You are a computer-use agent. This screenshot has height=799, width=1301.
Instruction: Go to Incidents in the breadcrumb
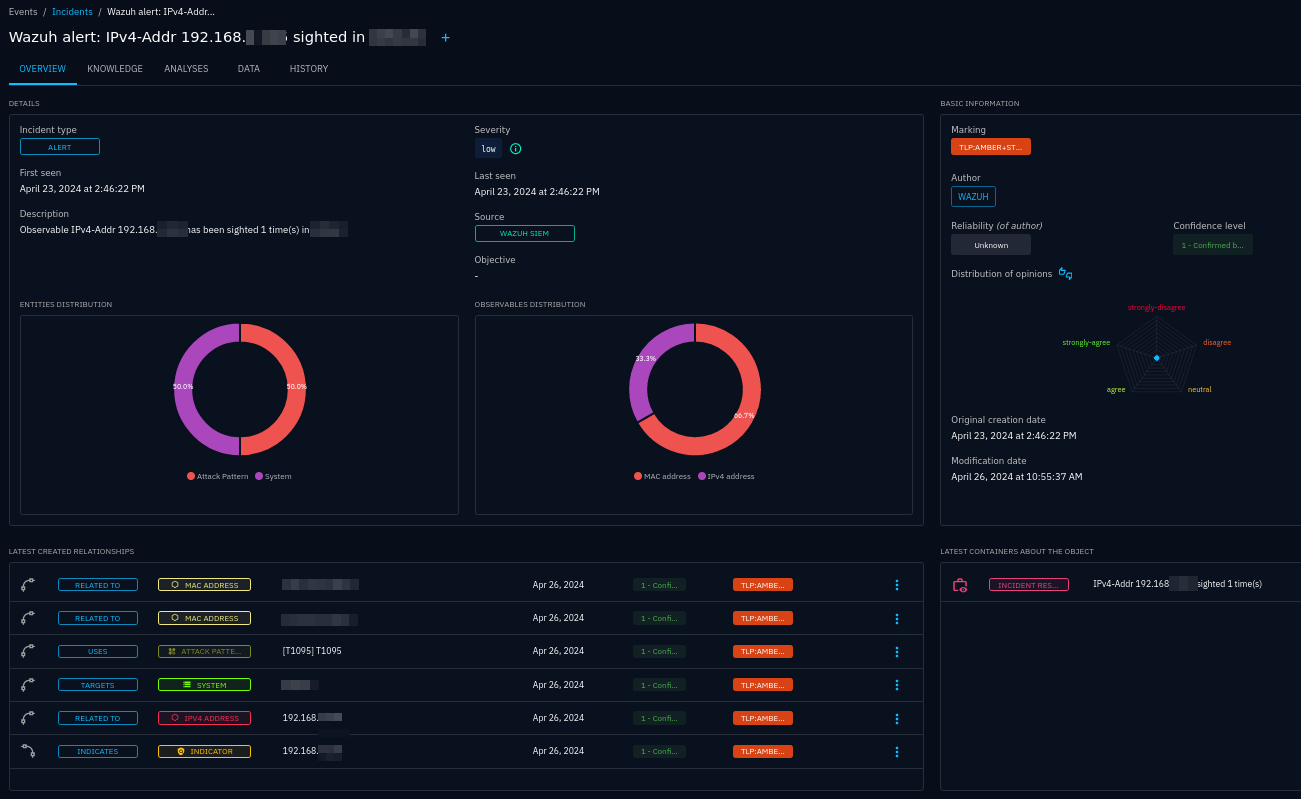[72, 12]
